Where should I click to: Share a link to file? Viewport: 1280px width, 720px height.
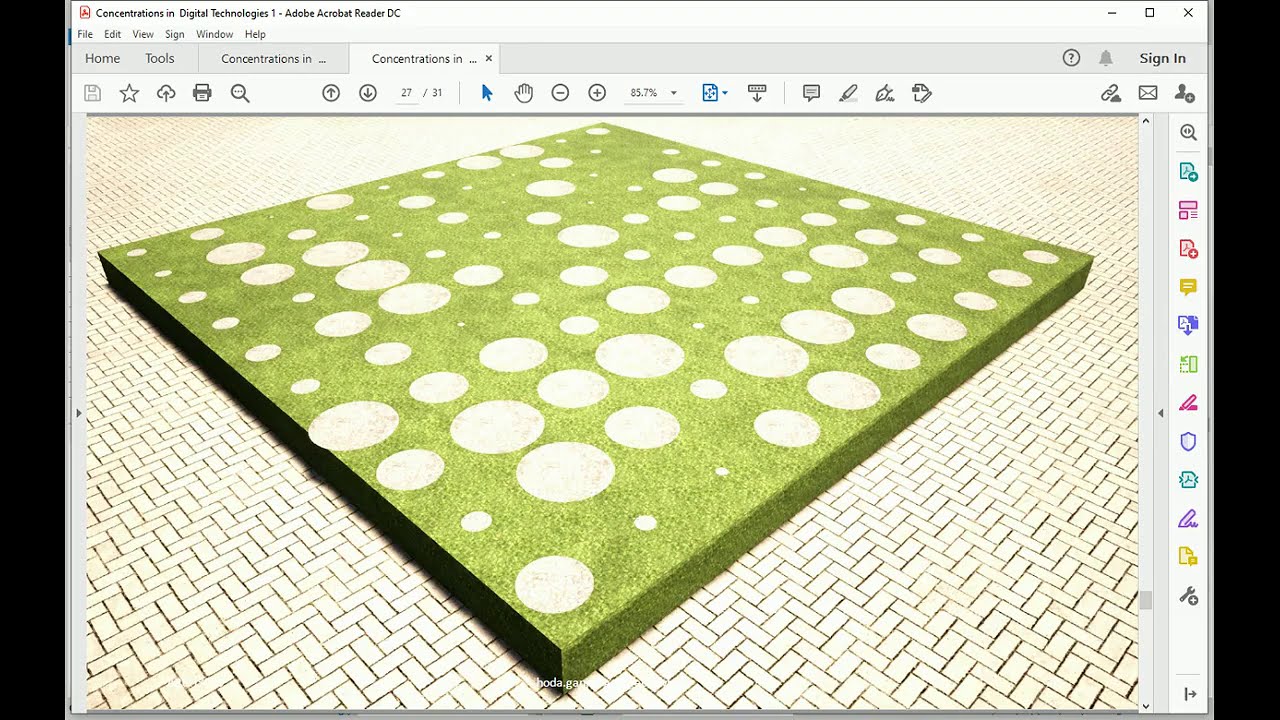pos(1110,93)
